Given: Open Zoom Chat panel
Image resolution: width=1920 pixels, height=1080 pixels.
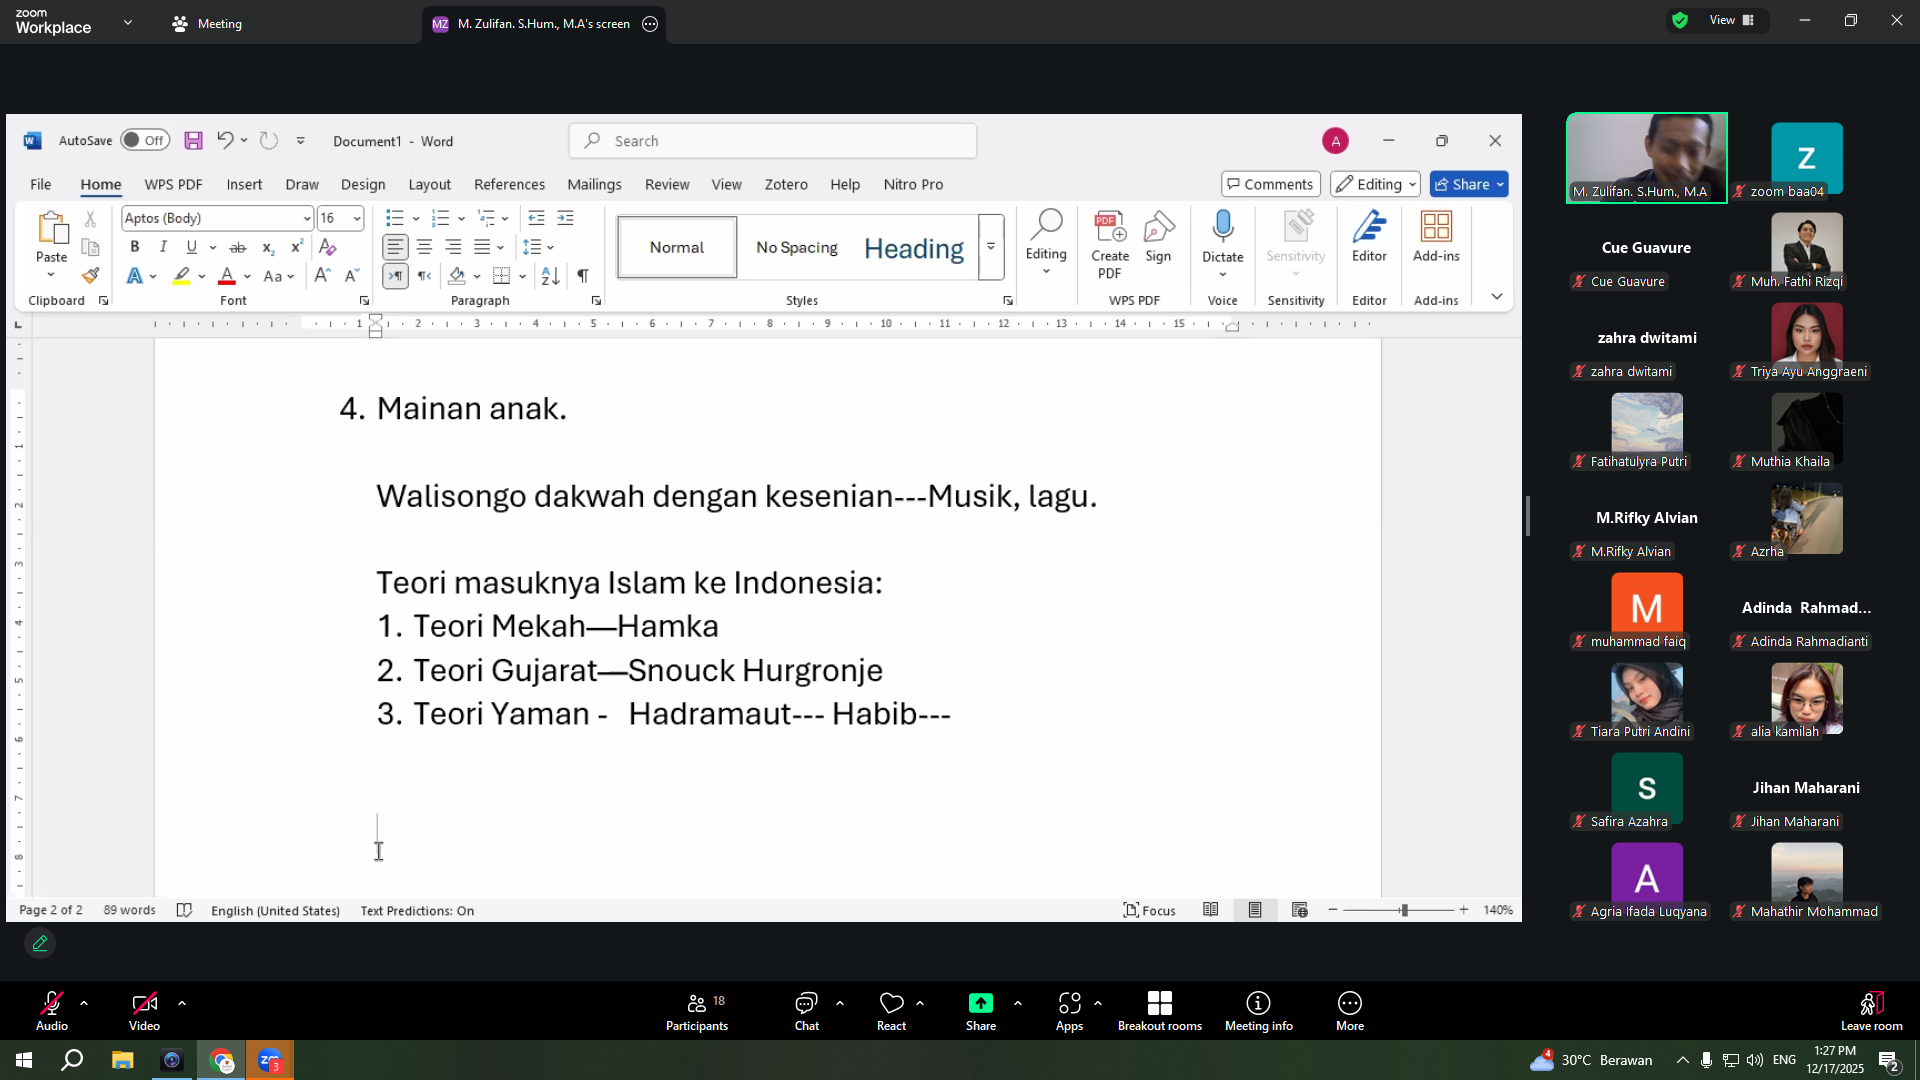Looking at the screenshot, I should point(806,1011).
